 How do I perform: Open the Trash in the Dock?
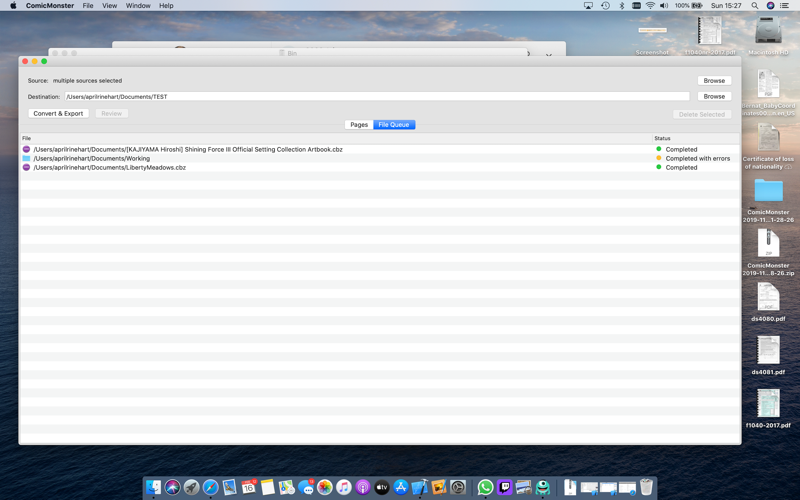[646, 487]
